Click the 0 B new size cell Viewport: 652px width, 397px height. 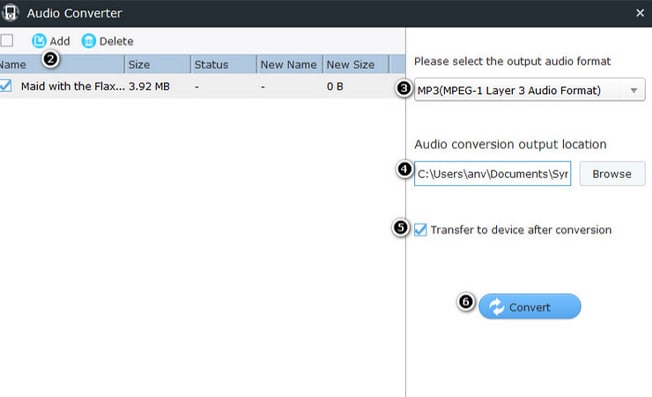(335, 86)
